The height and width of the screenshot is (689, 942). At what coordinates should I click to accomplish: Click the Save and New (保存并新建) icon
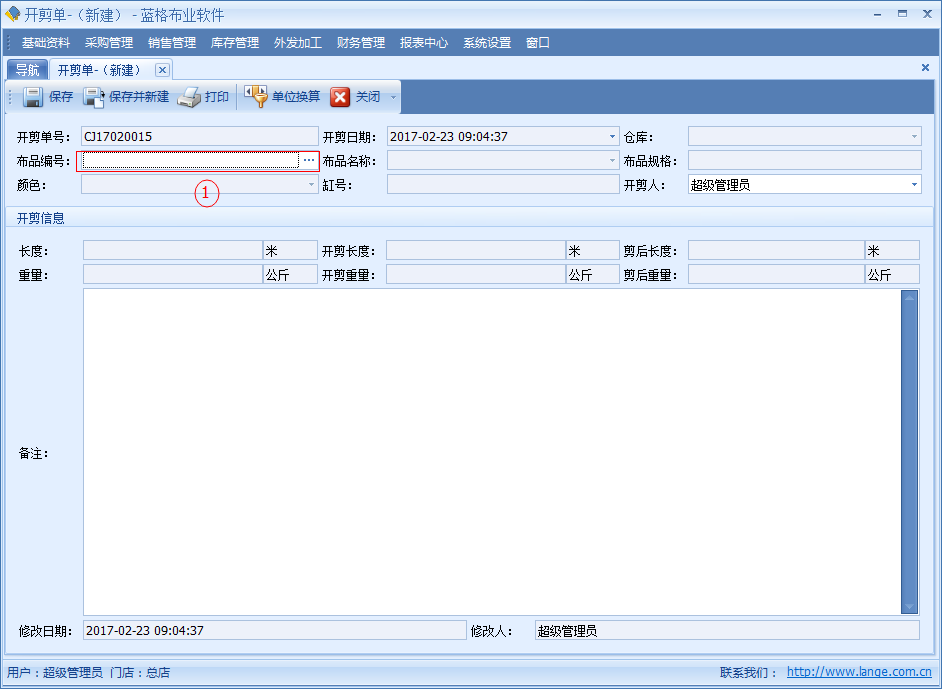(x=94, y=97)
